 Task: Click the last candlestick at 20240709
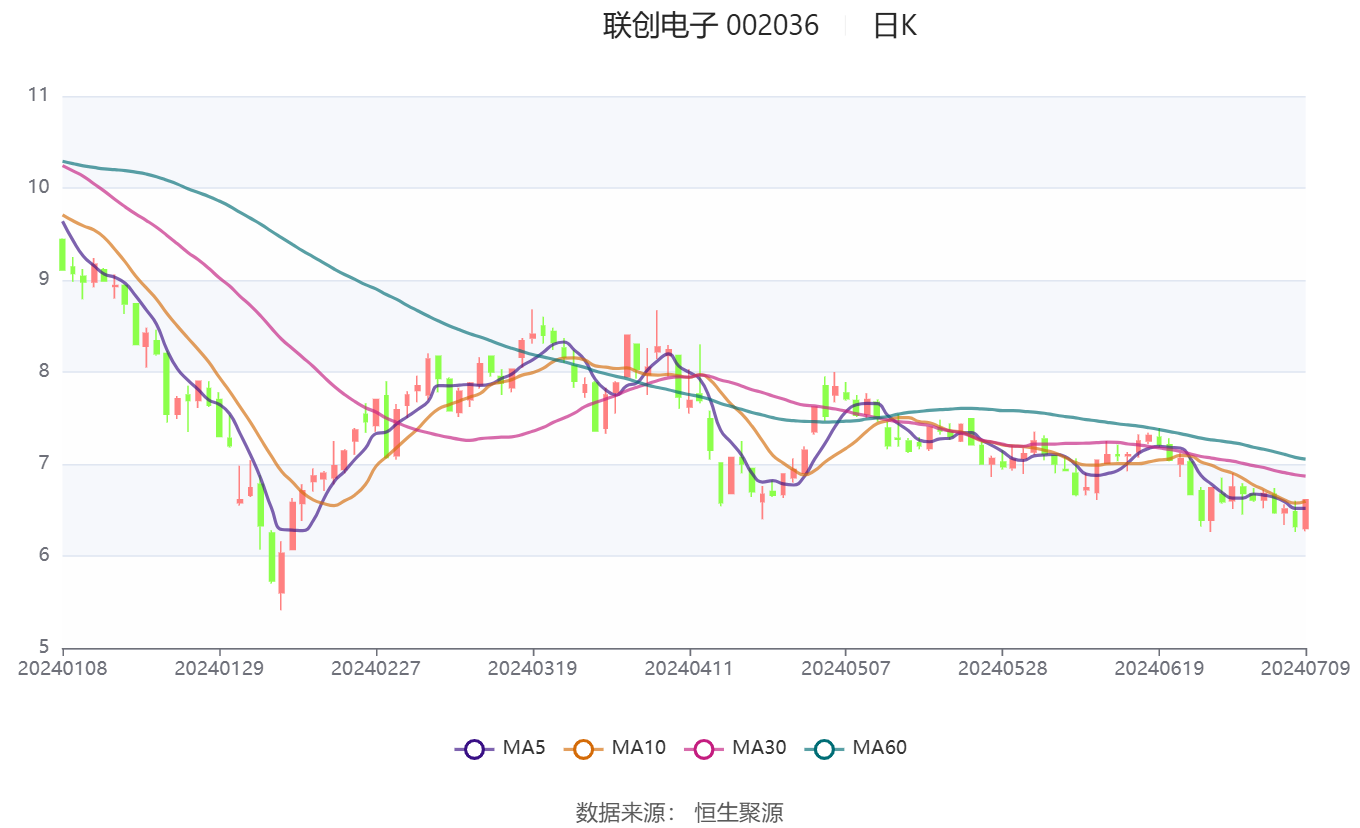pos(1305,514)
